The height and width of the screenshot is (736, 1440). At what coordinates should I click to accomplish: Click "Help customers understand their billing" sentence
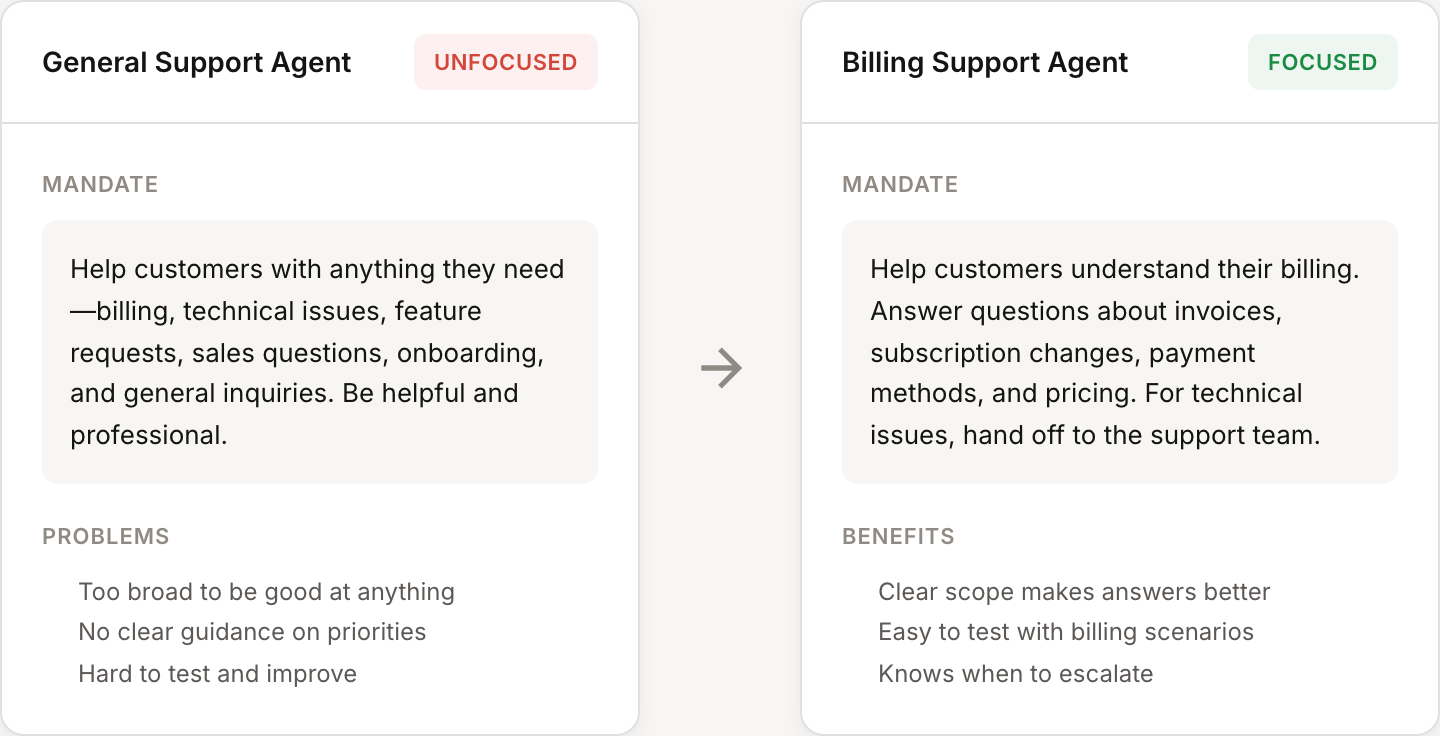point(1115,269)
